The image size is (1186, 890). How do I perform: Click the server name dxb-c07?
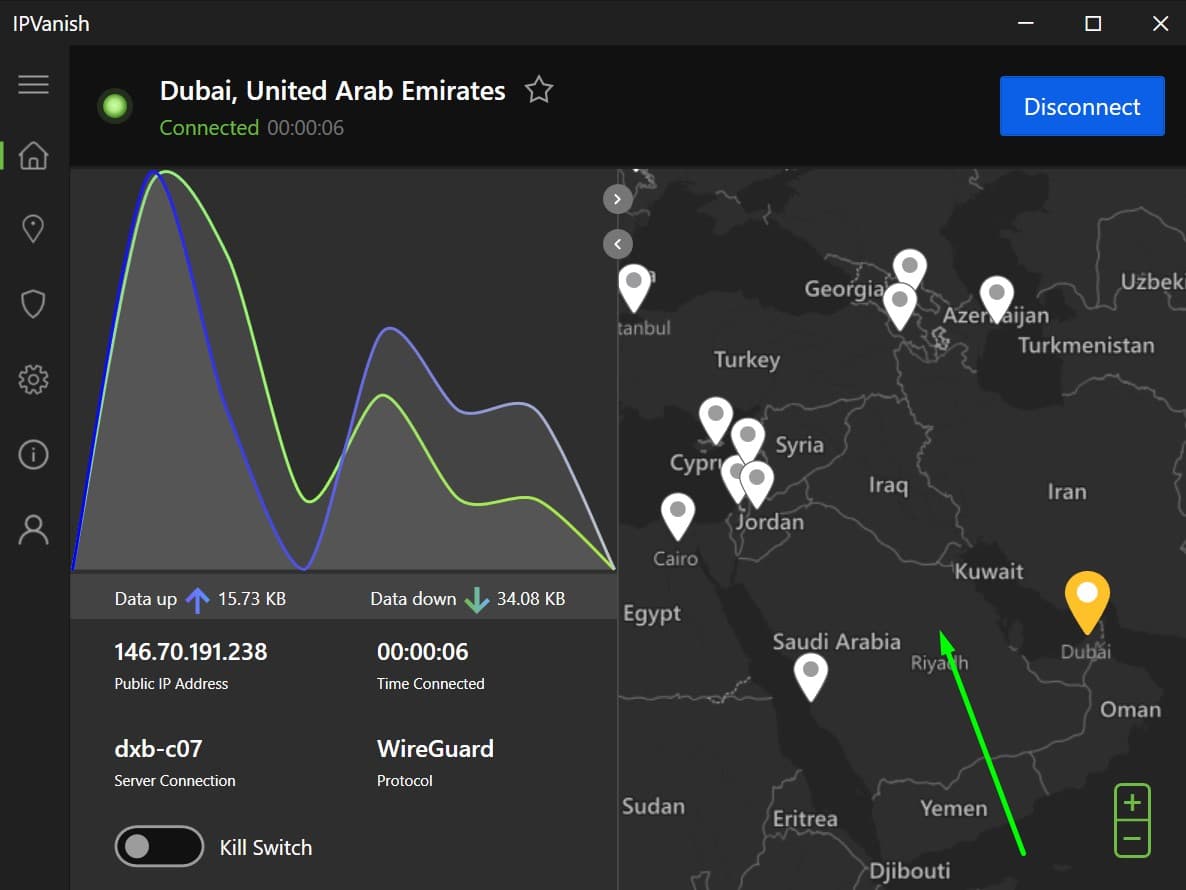click(x=158, y=749)
